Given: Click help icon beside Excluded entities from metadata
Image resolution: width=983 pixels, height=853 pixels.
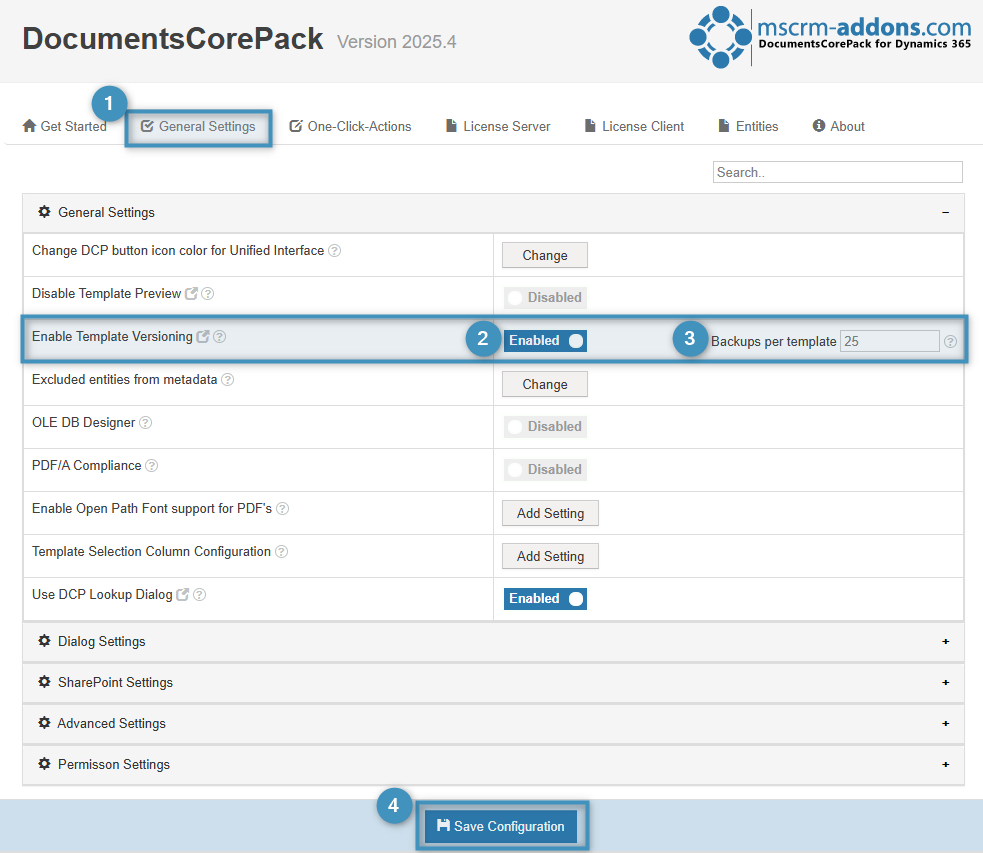Looking at the screenshot, I should click(x=228, y=380).
